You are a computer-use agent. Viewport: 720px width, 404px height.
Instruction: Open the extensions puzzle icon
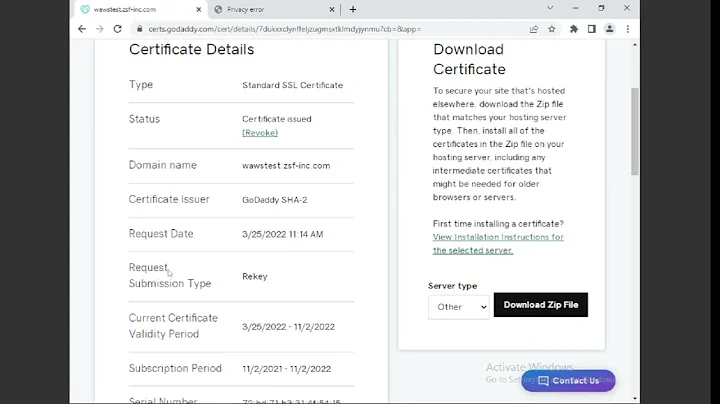point(574,29)
